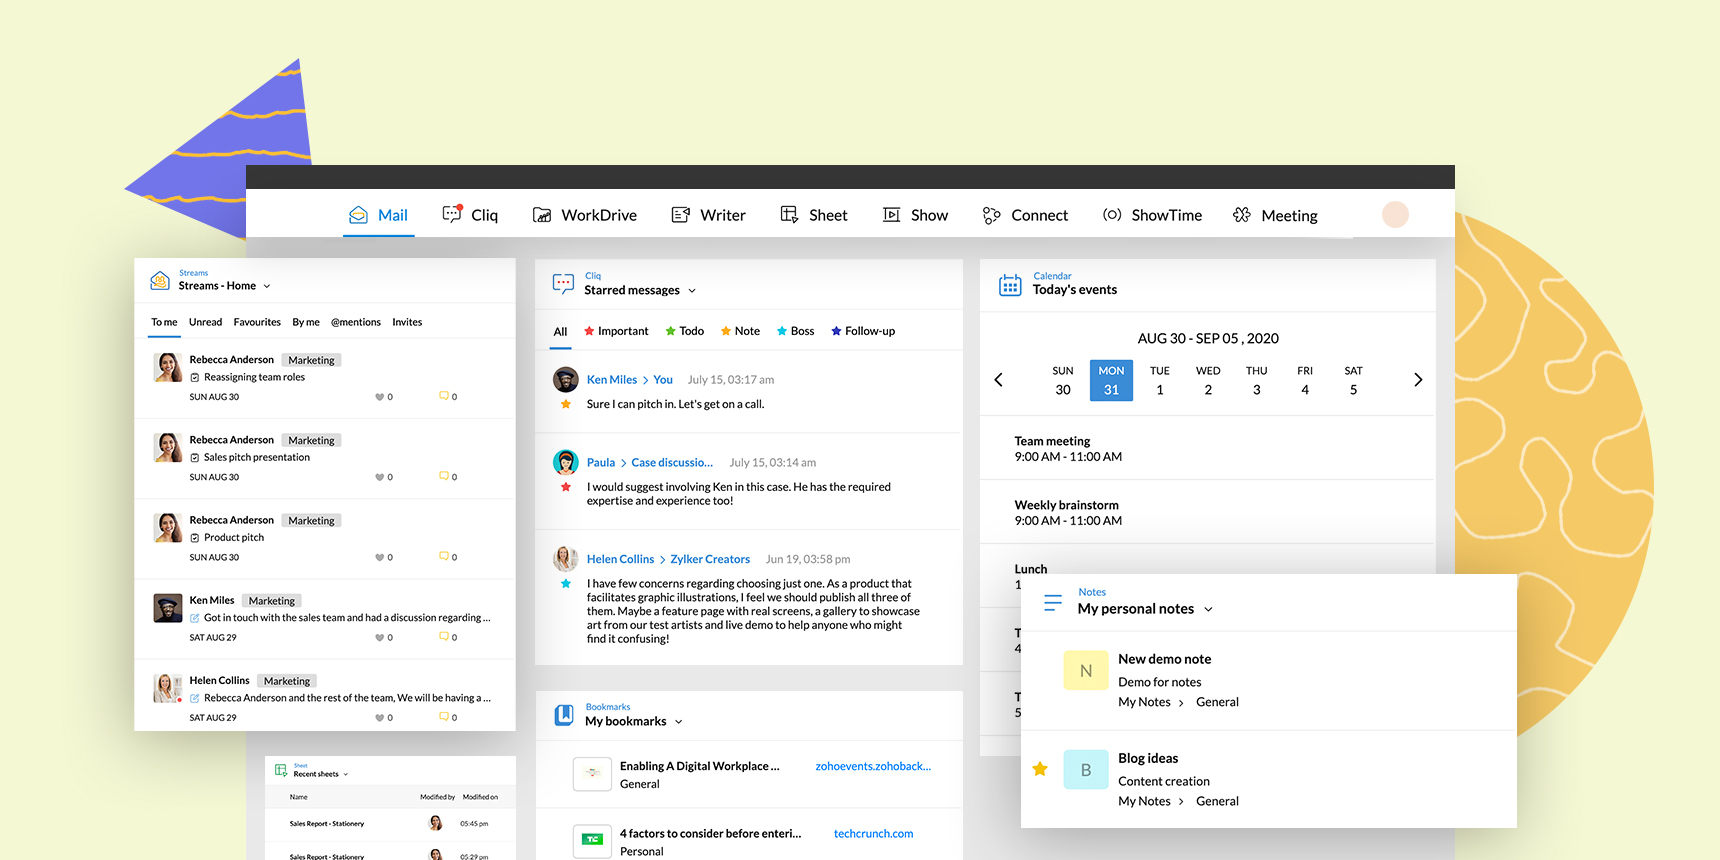
Task: Open WorkDrive from the top bar
Action: [542, 215]
